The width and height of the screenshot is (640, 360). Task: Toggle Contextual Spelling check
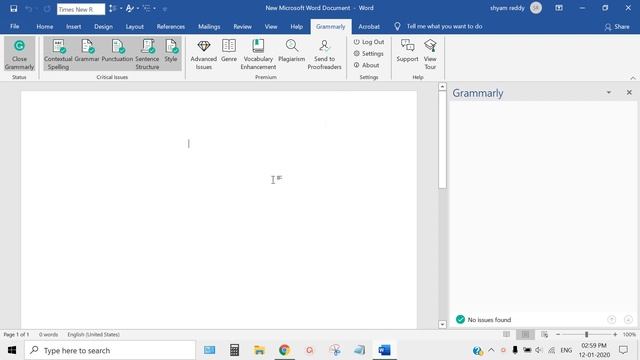[58, 54]
